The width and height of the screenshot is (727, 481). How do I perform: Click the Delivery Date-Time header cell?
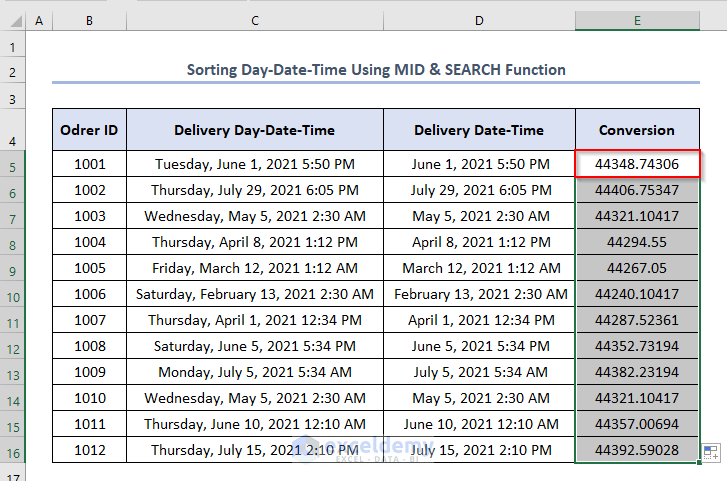pos(479,130)
